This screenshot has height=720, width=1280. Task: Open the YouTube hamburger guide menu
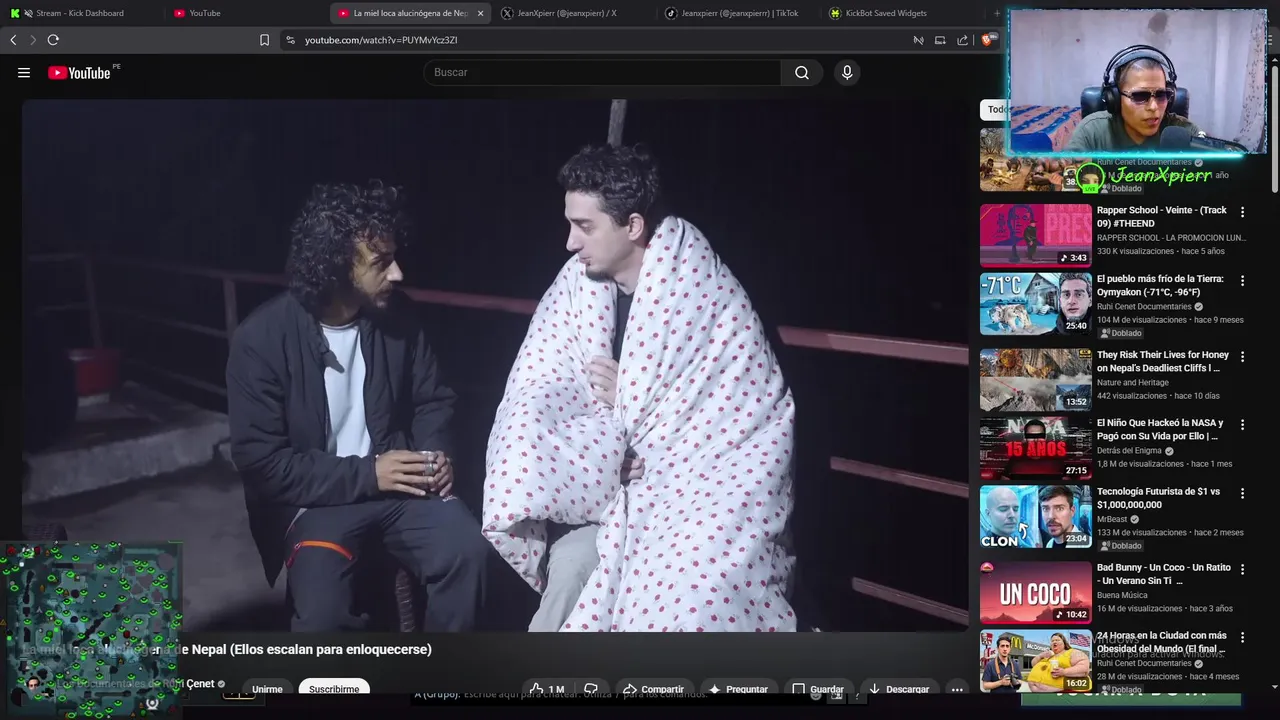[24, 72]
